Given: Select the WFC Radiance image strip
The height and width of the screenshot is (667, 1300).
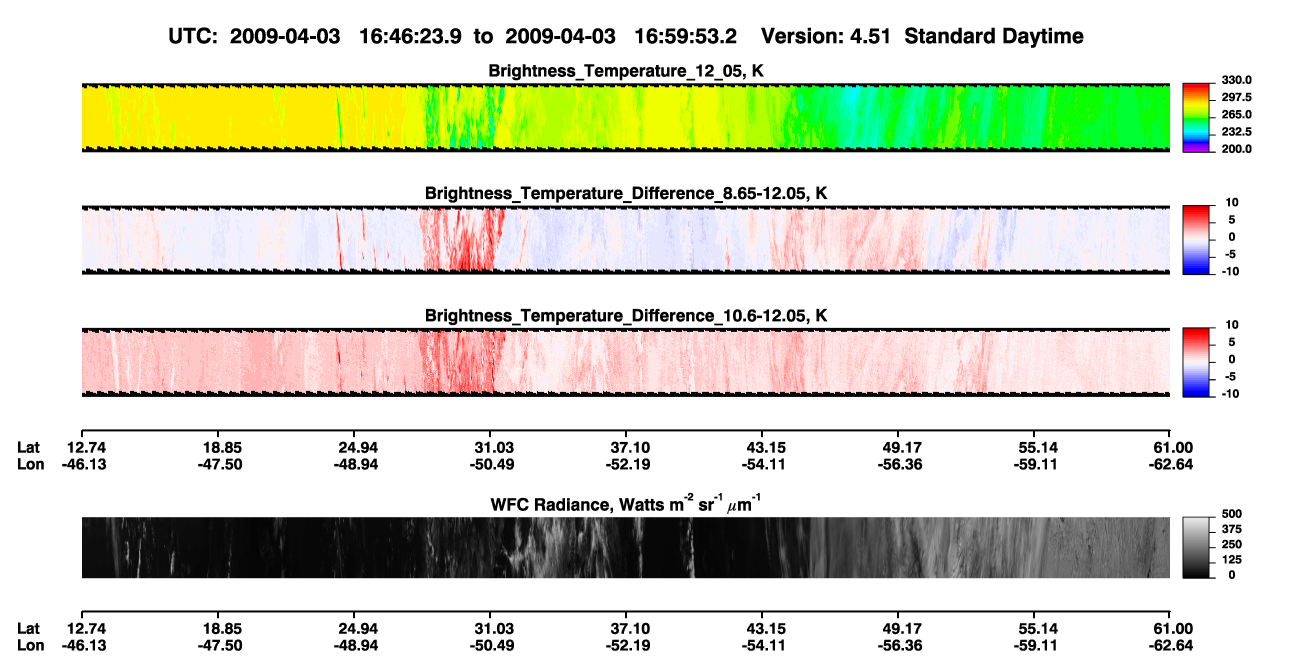Looking at the screenshot, I should 625,547.
